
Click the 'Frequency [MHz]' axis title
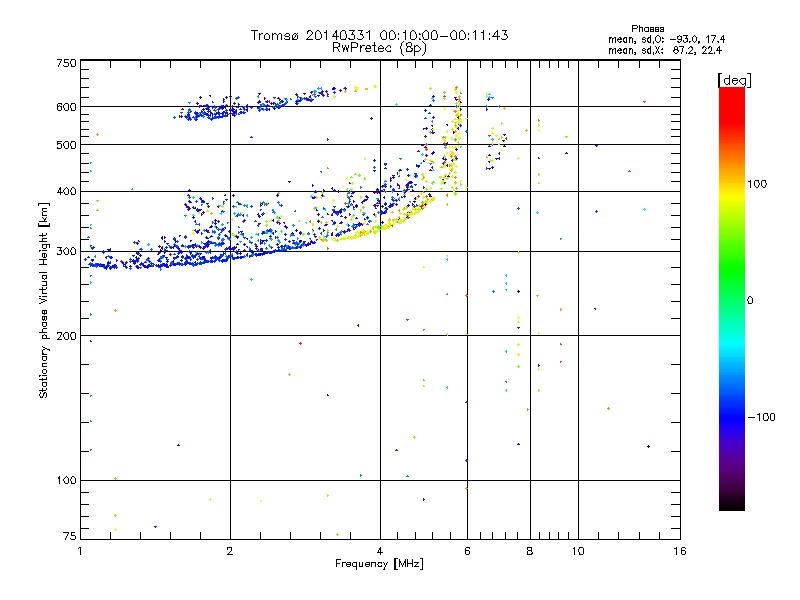(379, 564)
